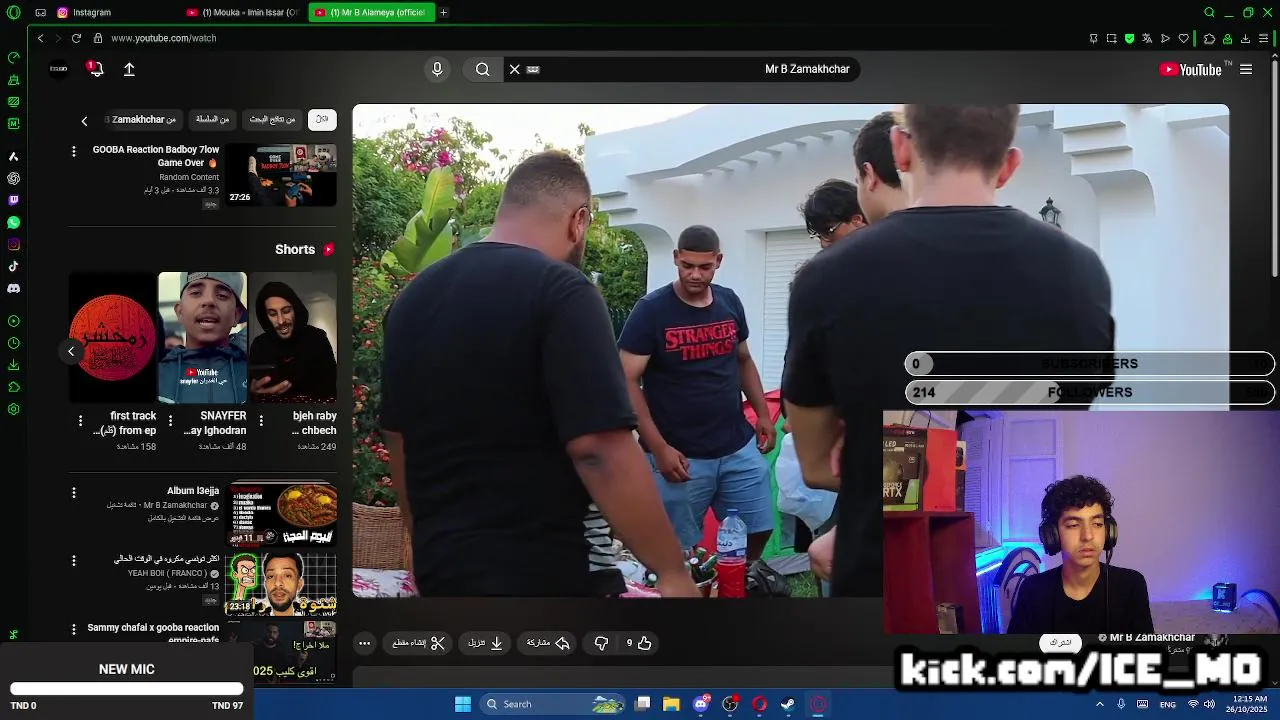Open options menu for GOOBA Reaction Badboy video

click(x=73, y=151)
